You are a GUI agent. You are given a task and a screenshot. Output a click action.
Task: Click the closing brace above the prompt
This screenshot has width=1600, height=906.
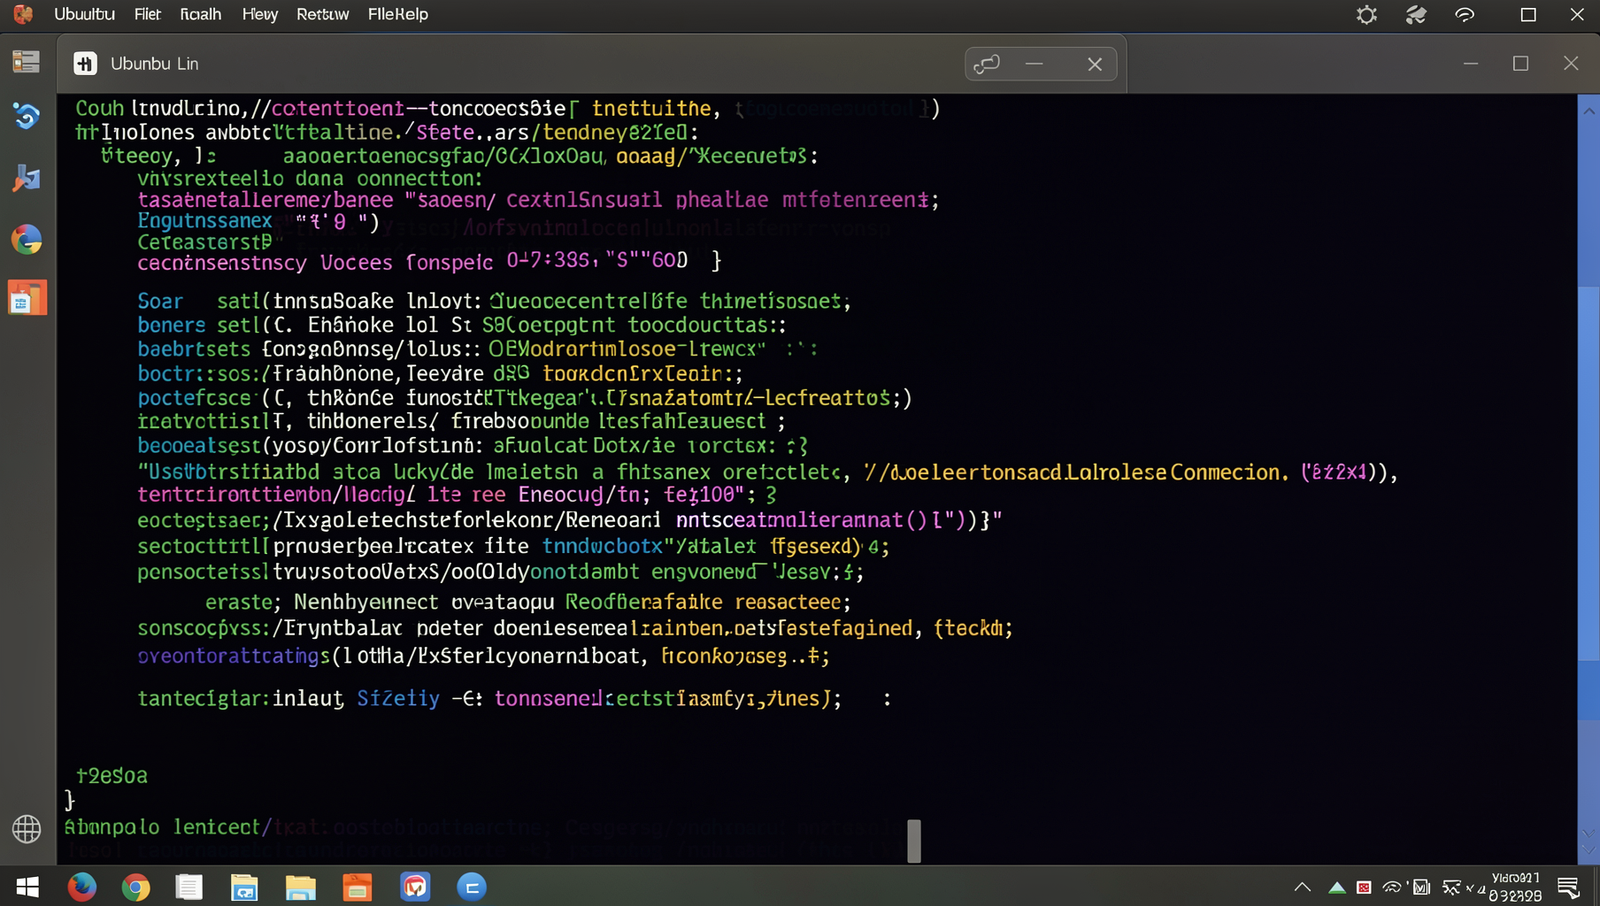coord(69,800)
